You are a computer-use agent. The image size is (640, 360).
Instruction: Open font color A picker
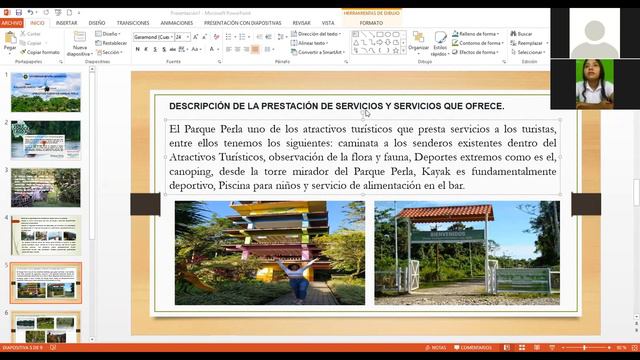pyautogui.click(x=211, y=49)
